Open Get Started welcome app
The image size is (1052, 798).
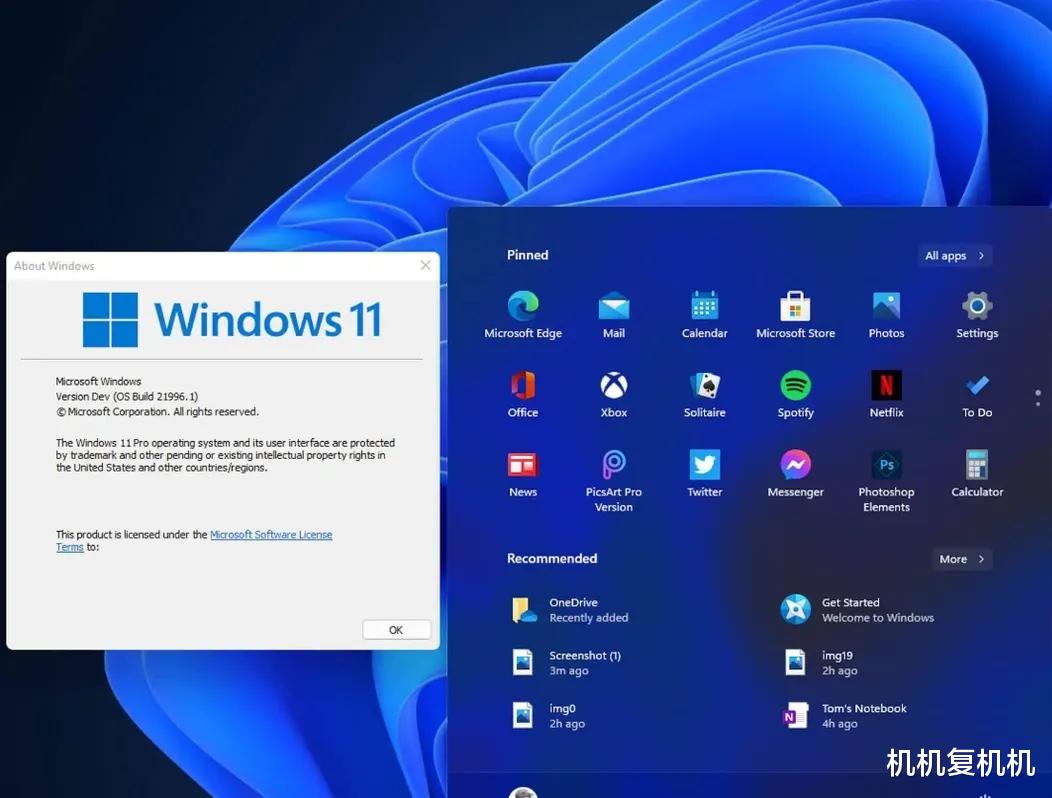tap(857, 609)
